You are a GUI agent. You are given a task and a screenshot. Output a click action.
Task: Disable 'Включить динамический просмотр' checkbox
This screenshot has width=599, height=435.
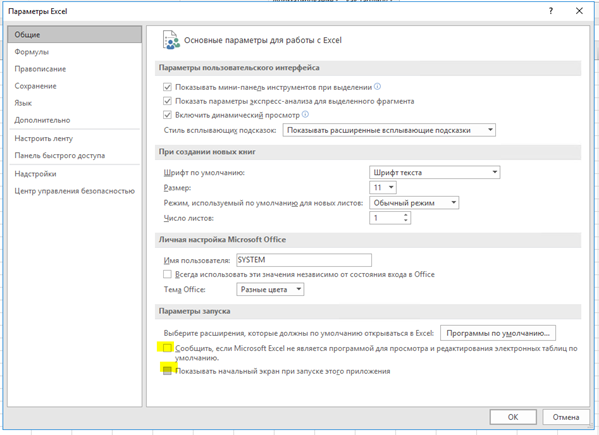[x=167, y=115]
